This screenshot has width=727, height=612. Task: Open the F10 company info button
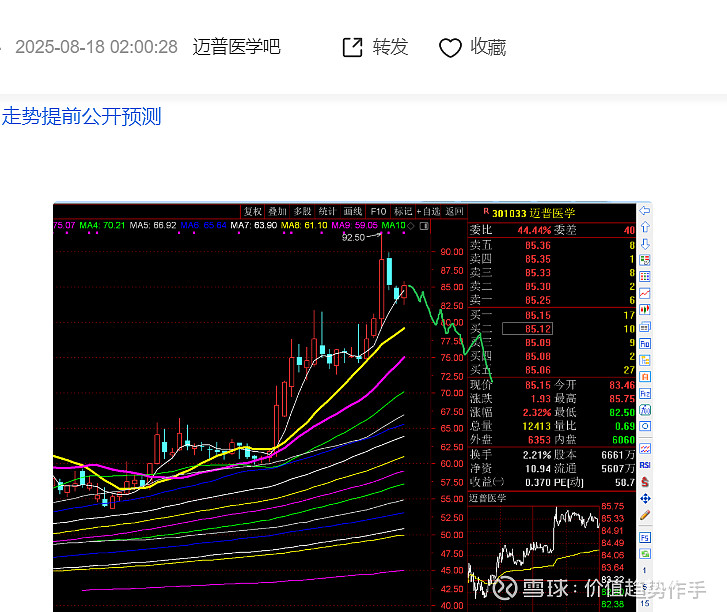coord(378,211)
